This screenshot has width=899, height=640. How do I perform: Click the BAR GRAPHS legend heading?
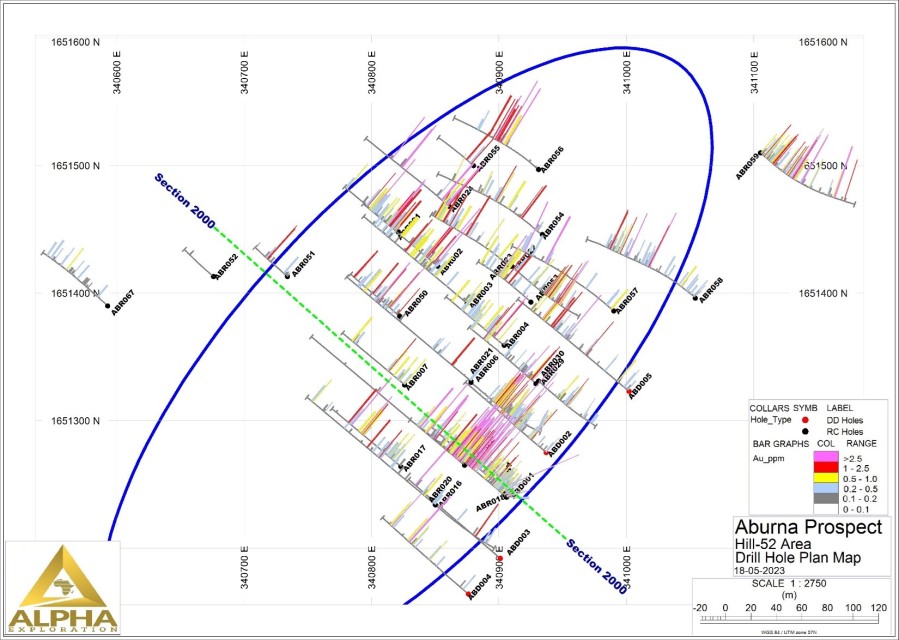[x=780, y=444]
